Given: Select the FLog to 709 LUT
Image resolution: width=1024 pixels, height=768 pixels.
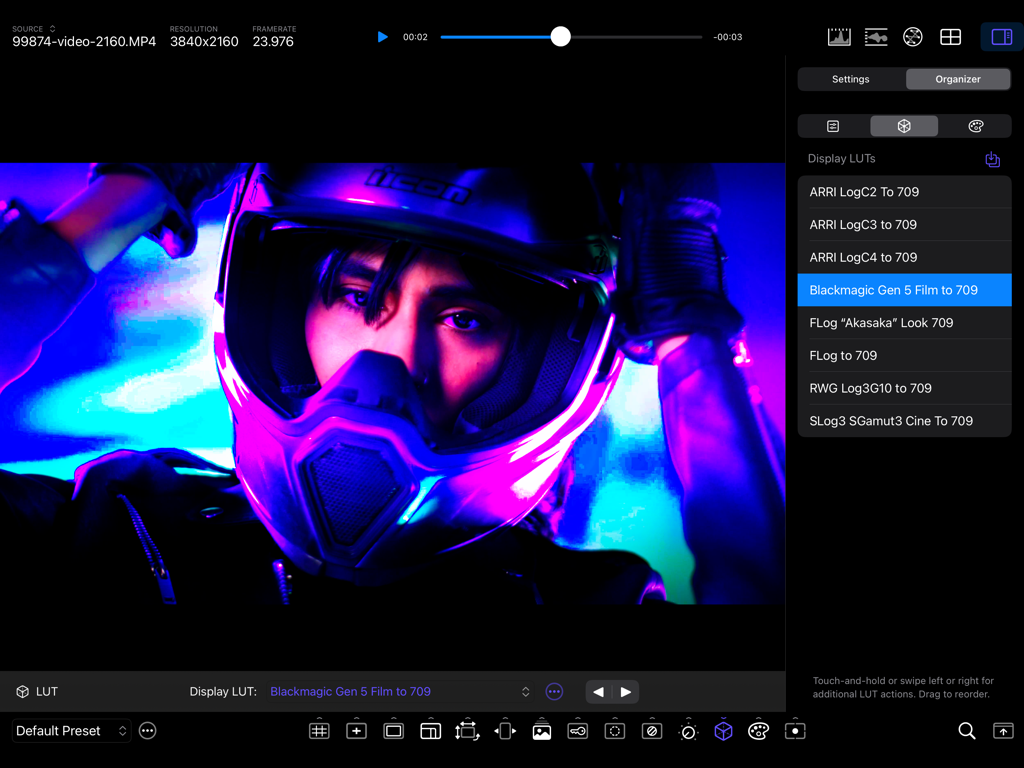Looking at the screenshot, I should (904, 355).
